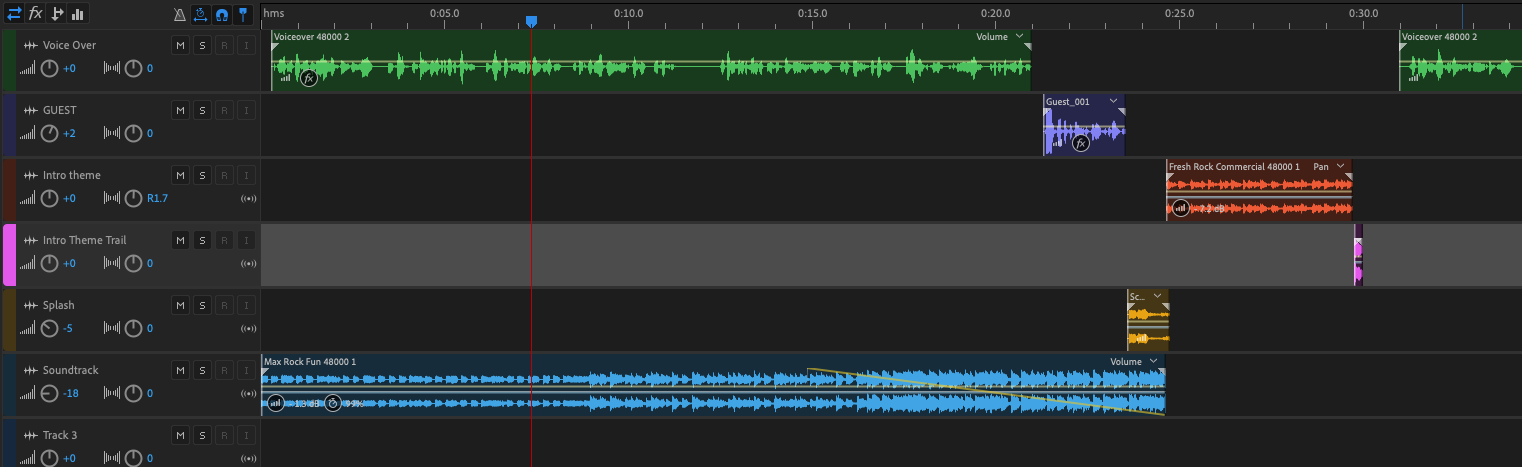Select the Voice Over track name
The height and width of the screenshot is (467, 1522).
click(69, 45)
